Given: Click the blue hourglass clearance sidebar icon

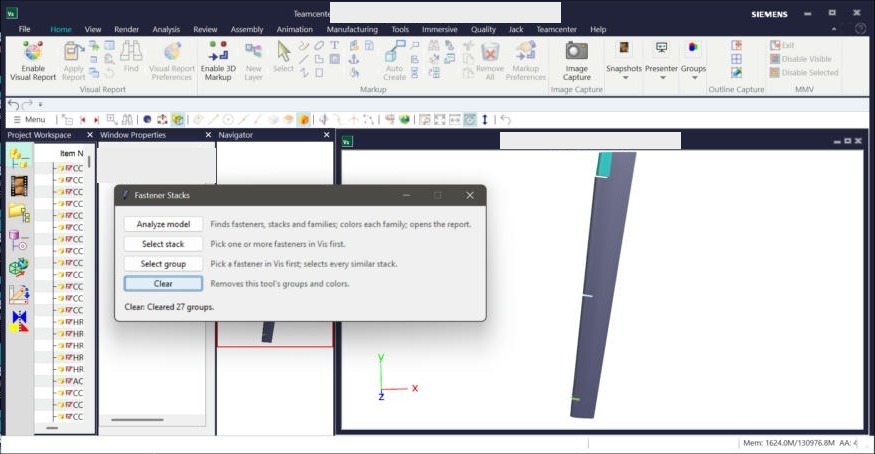Looking at the screenshot, I should tap(20, 321).
